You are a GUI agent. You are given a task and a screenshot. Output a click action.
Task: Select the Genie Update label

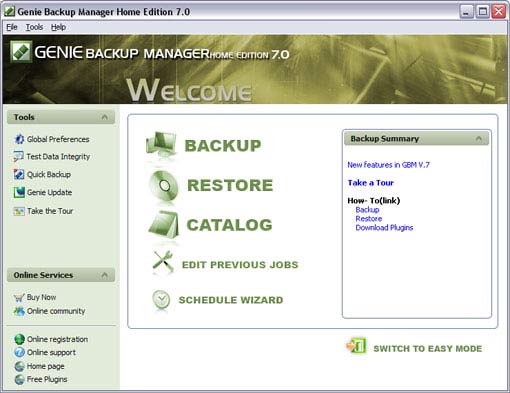point(49,192)
